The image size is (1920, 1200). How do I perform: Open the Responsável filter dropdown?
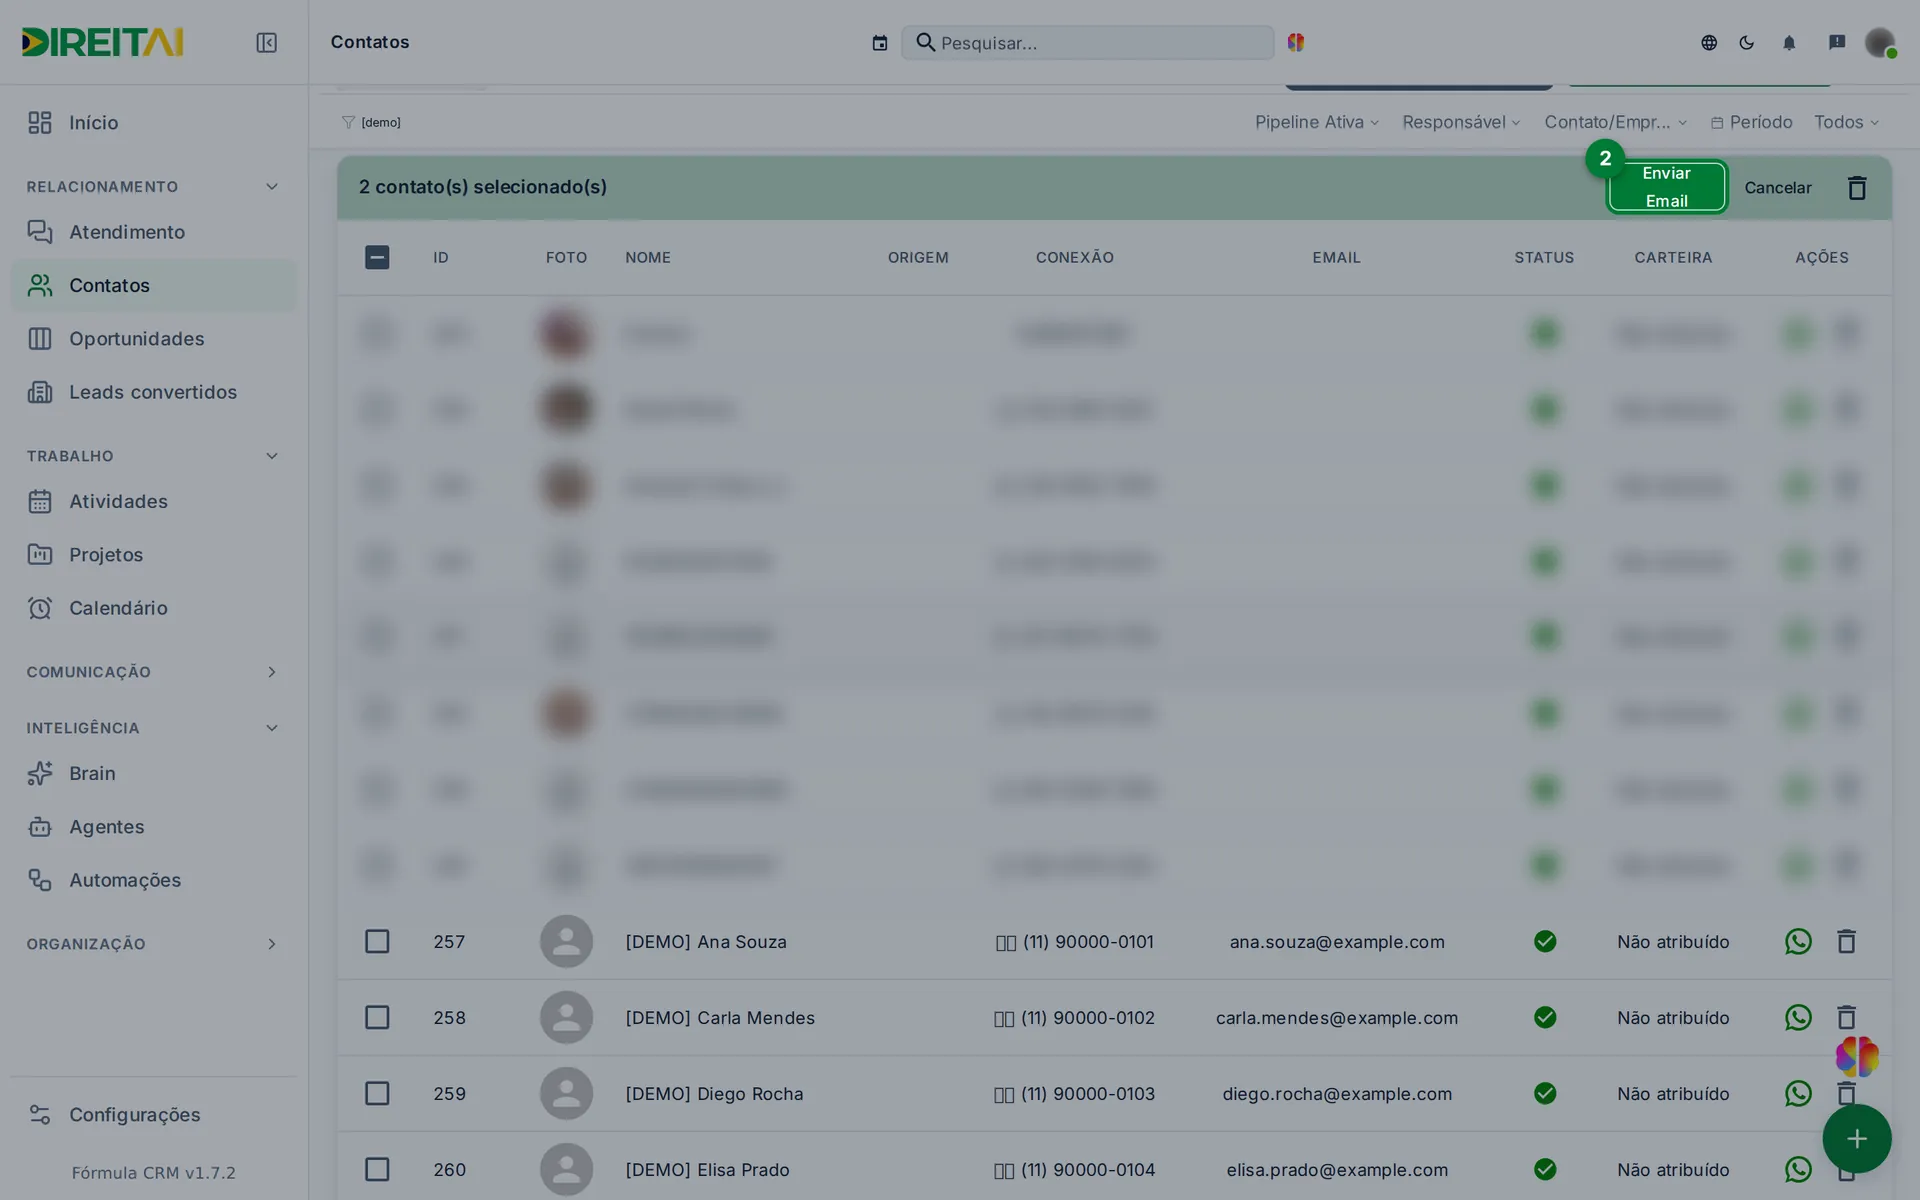tap(1461, 122)
